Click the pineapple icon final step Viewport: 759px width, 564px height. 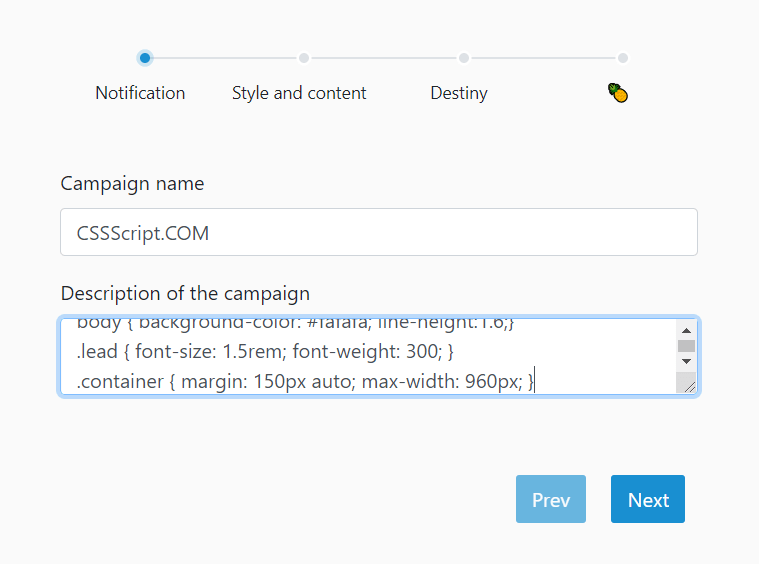point(618,94)
